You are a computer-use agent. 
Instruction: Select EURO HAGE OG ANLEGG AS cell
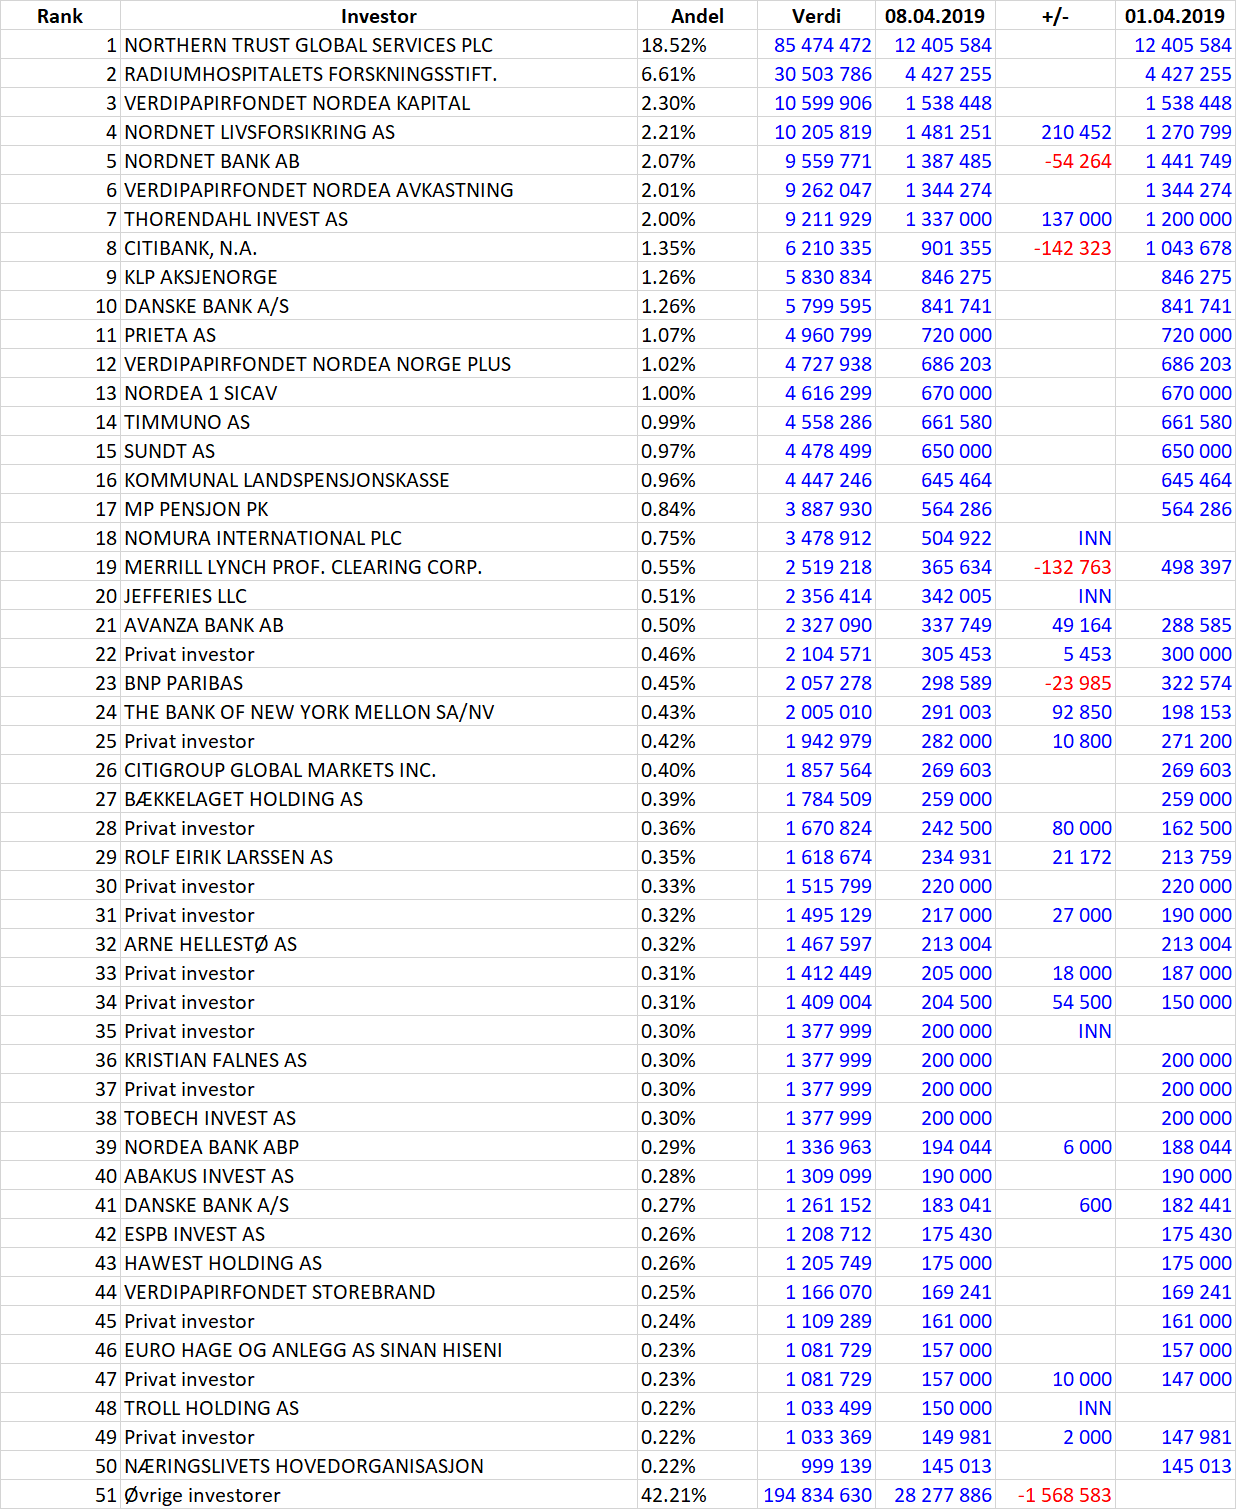point(378,1350)
